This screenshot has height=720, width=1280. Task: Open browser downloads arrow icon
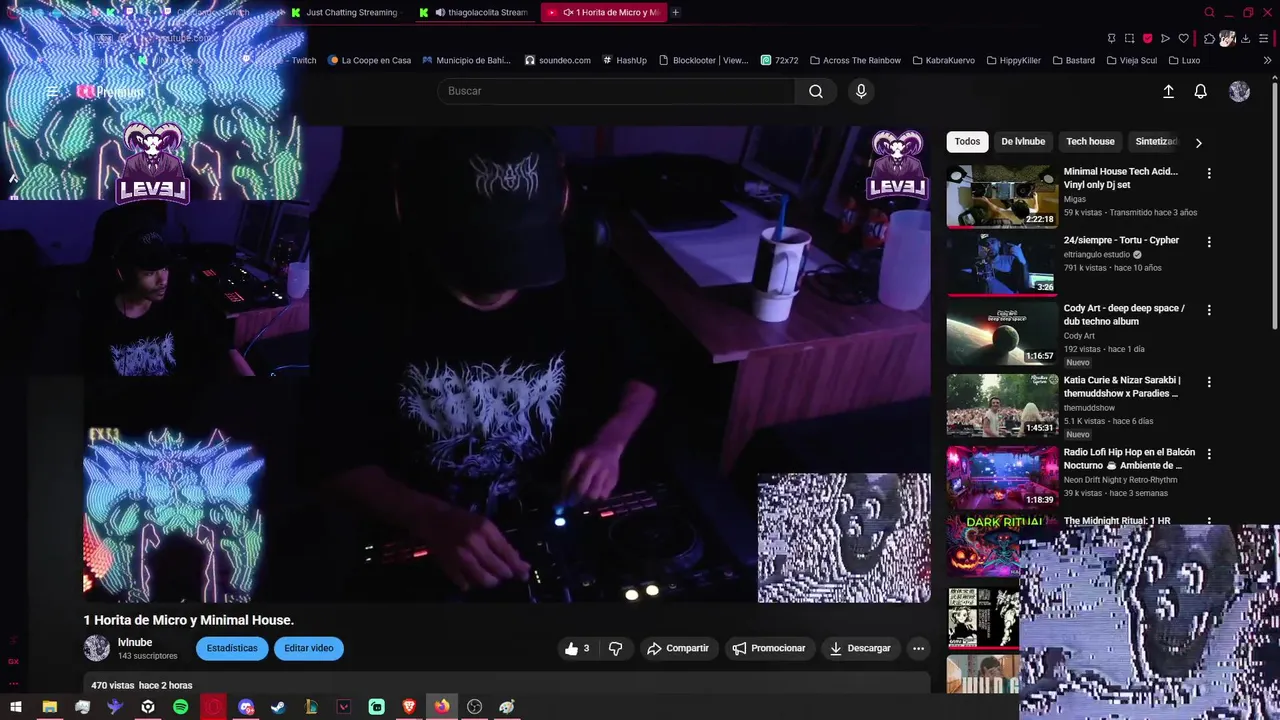pos(1245,38)
